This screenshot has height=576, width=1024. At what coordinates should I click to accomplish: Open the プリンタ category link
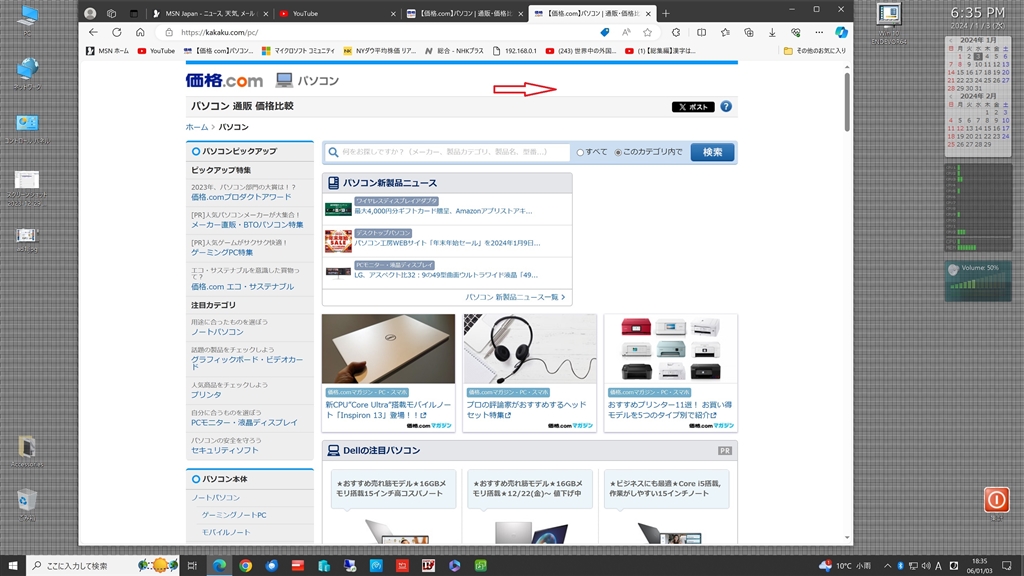[206, 394]
